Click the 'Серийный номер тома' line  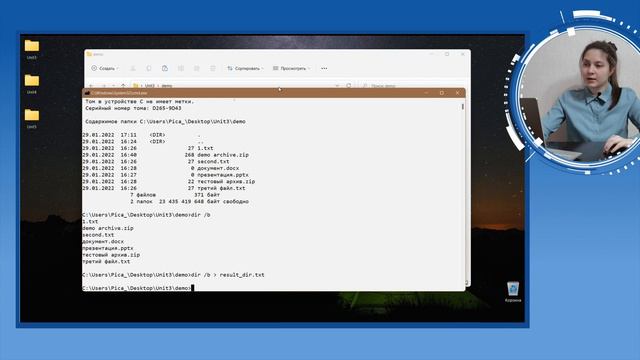coord(133,108)
